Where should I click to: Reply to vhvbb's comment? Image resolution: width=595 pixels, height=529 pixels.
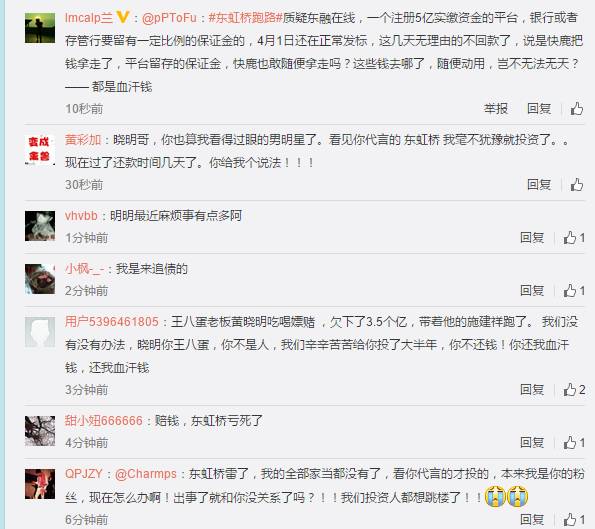point(532,238)
